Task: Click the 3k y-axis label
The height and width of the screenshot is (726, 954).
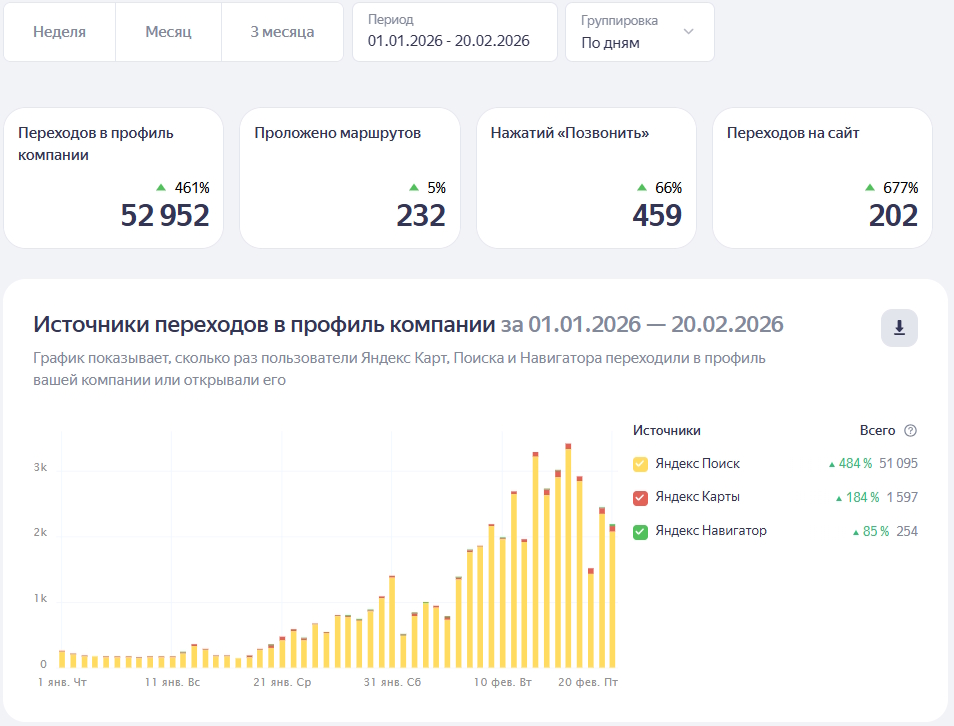Action: pyautogui.click(x=40, y=467)
